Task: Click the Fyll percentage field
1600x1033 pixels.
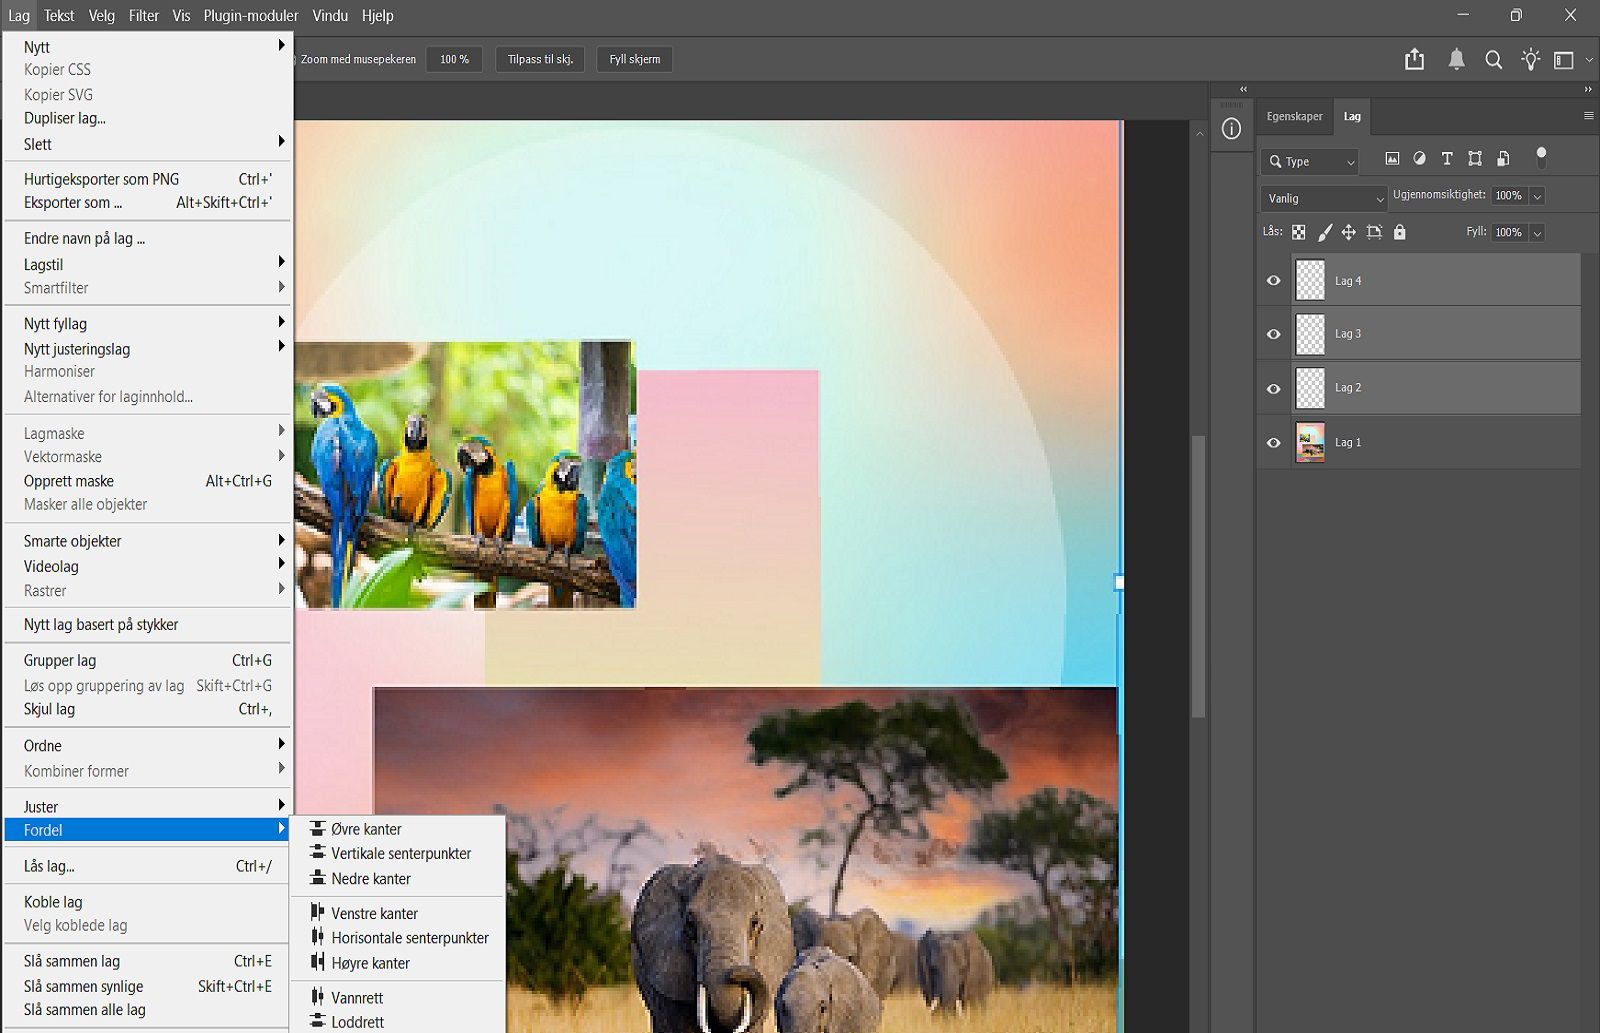Action: point(1509,233)
